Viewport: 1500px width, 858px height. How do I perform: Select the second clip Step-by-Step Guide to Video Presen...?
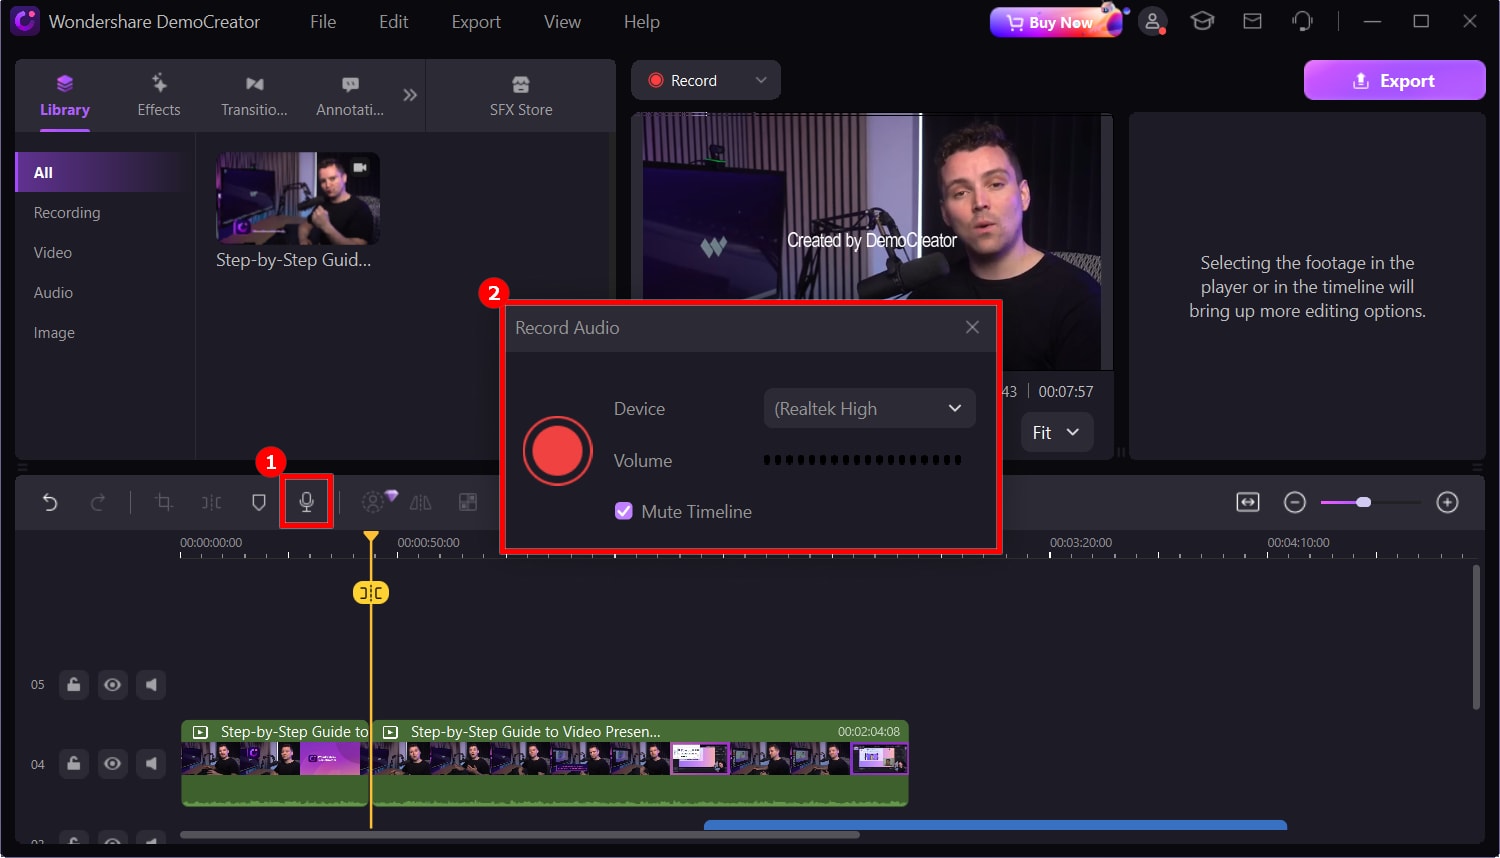[640, 763]
